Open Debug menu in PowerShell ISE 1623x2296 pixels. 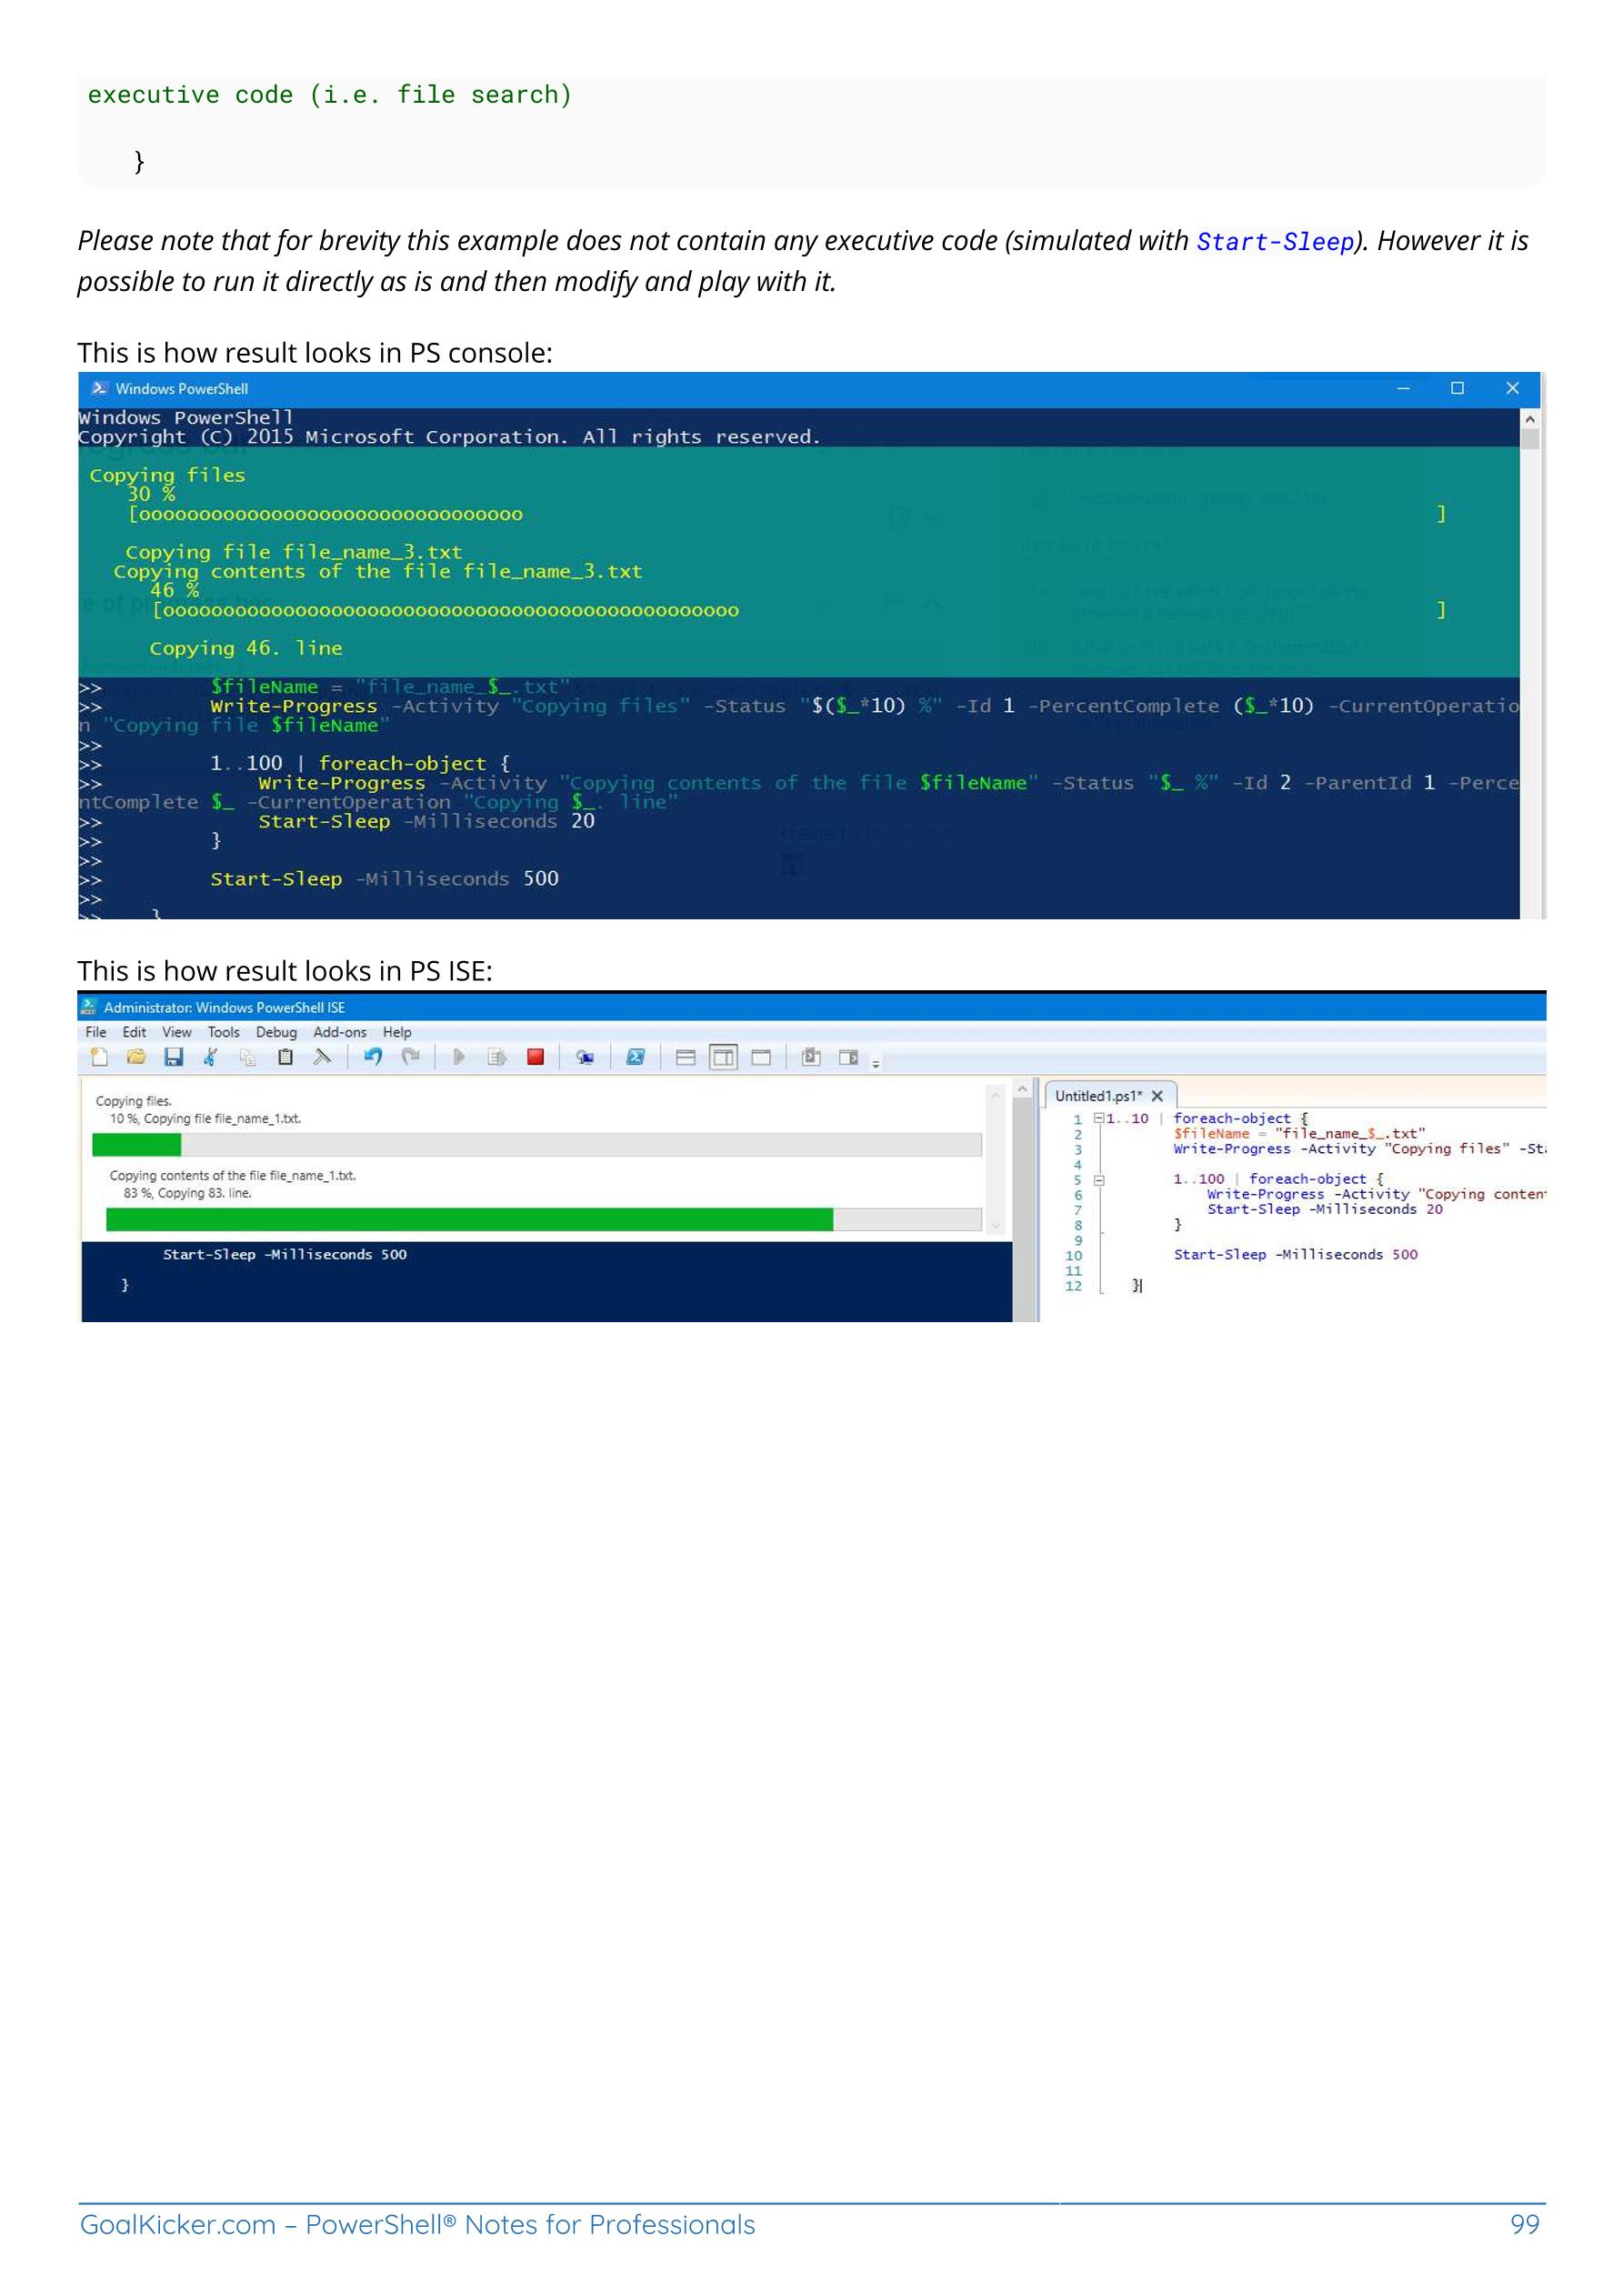coord(276,1032)
